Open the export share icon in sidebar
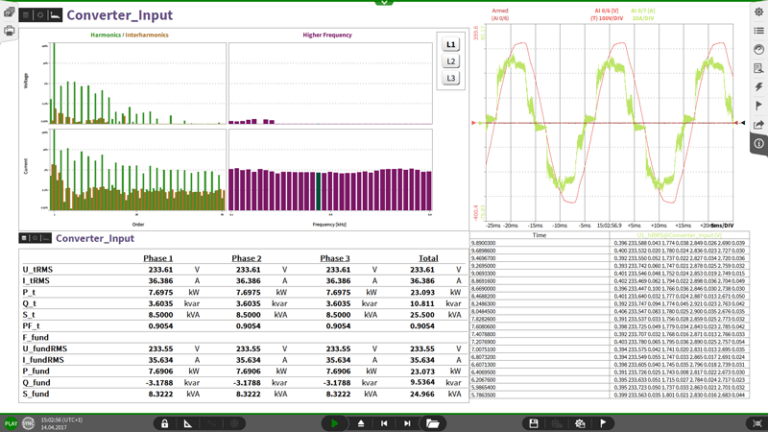The height and width of the screenshot is (432, 768). point(758,125)
